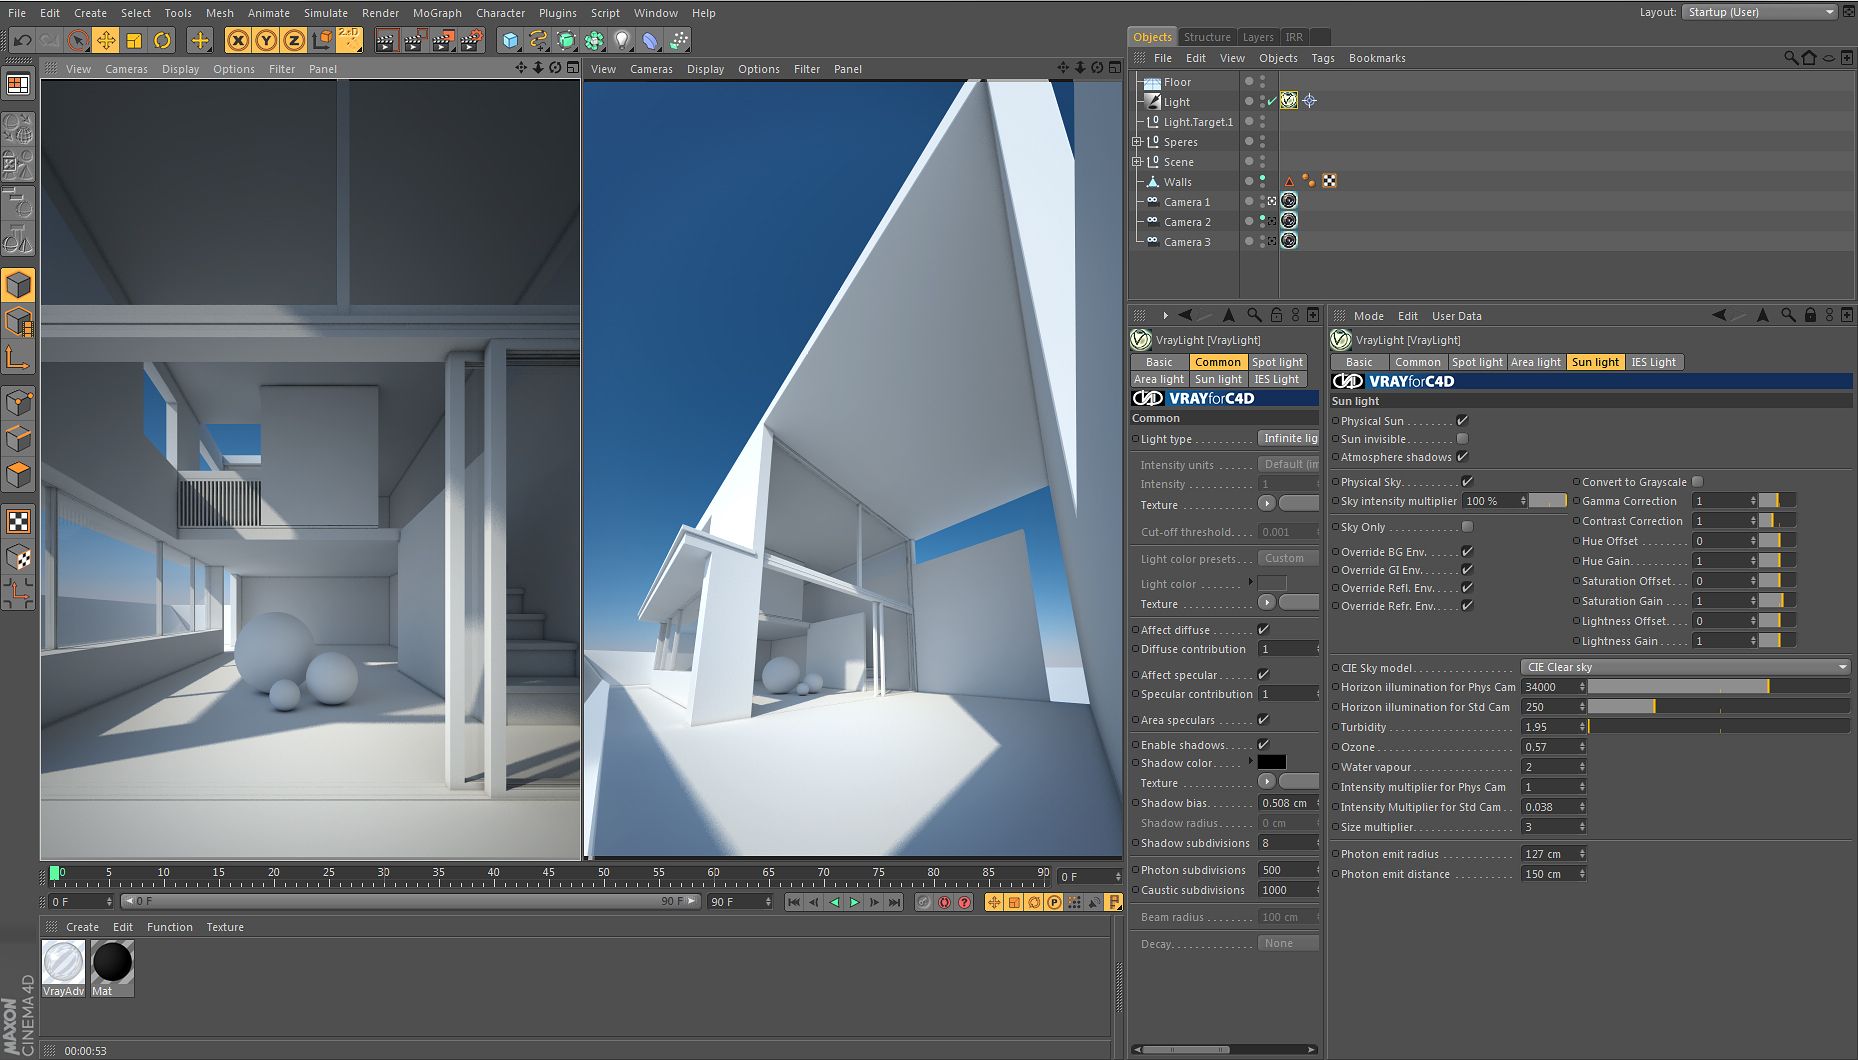
Task: Open render settings clapperboard with gear
Action: [x=471, y=40]
